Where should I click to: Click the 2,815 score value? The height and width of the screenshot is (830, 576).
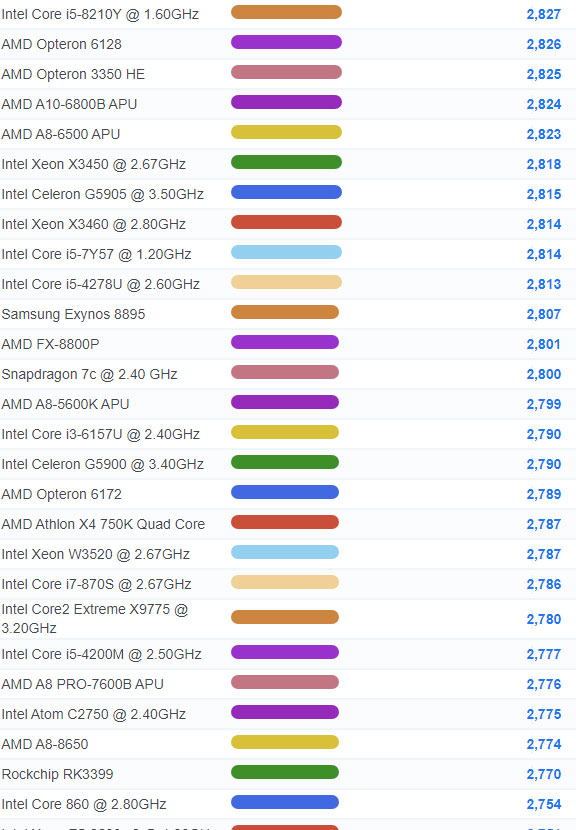click(x=544, y=194)
